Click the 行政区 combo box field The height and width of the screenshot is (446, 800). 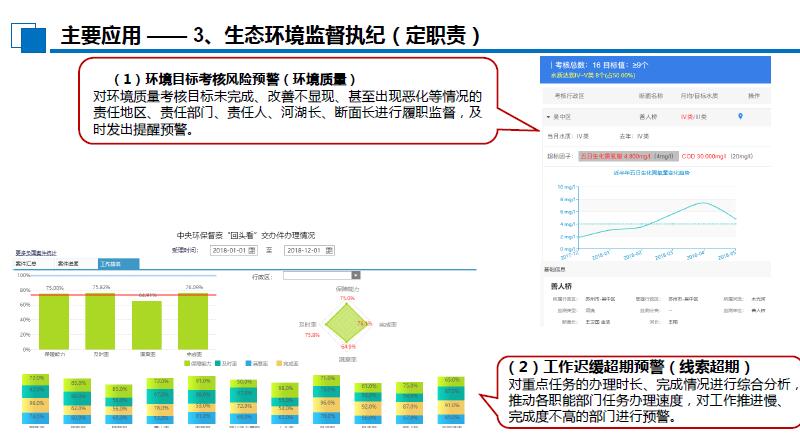coord(316,275)
